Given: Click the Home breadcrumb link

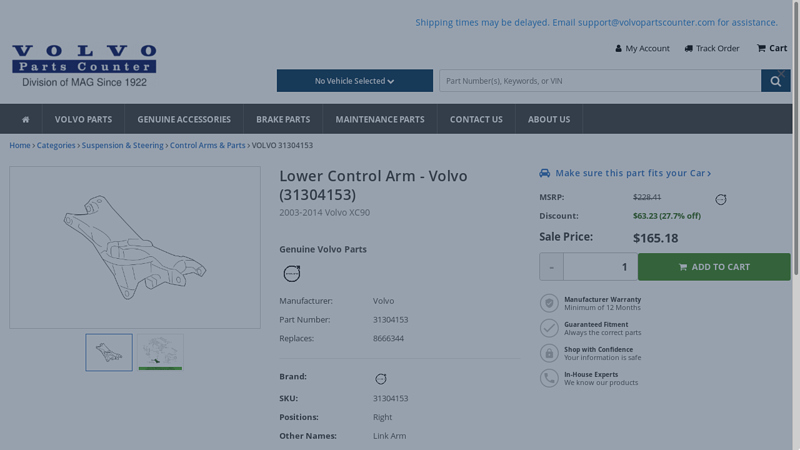Looking at the screenshot, I should [20, 145].
